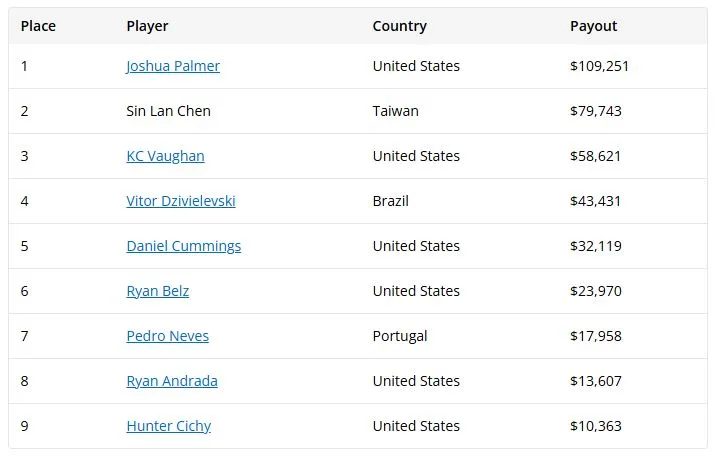Open Joshua Palmer's player profile link

click(x=173, y=66)
